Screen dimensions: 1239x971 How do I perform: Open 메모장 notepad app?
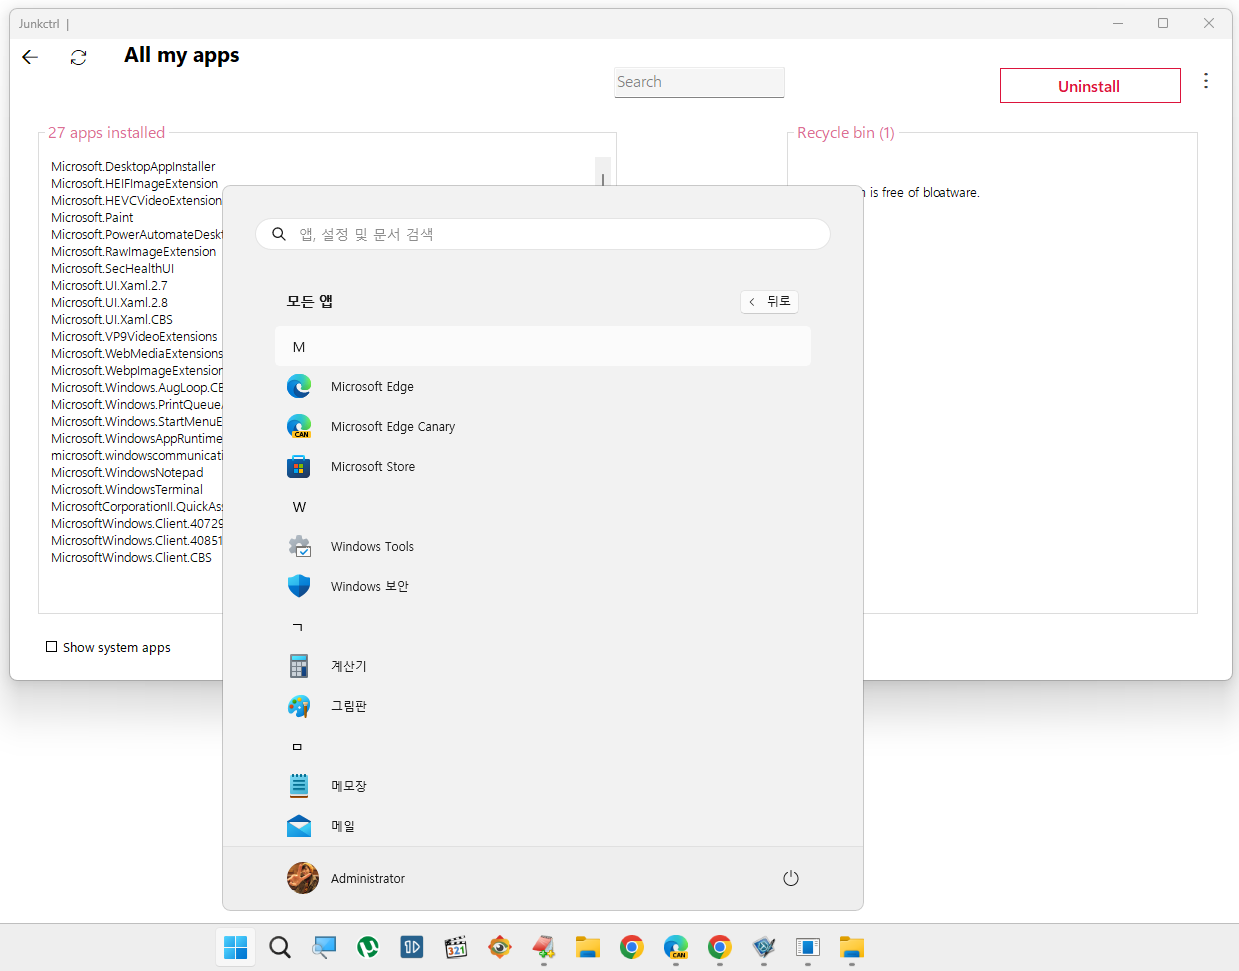point(543,786)
